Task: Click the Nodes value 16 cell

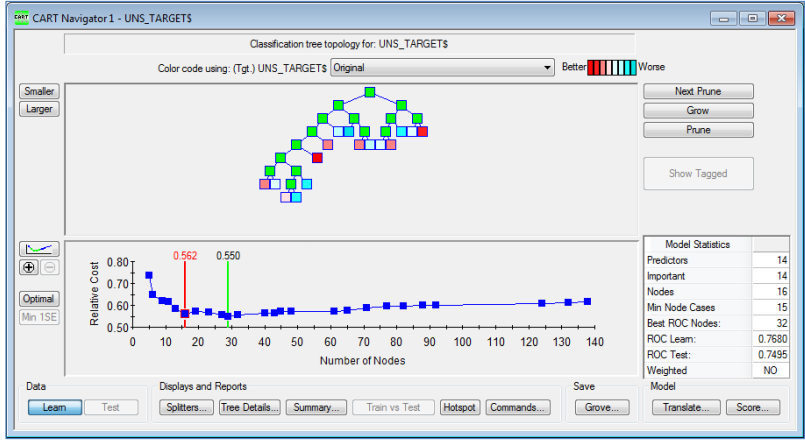Action: click(770, 292)
